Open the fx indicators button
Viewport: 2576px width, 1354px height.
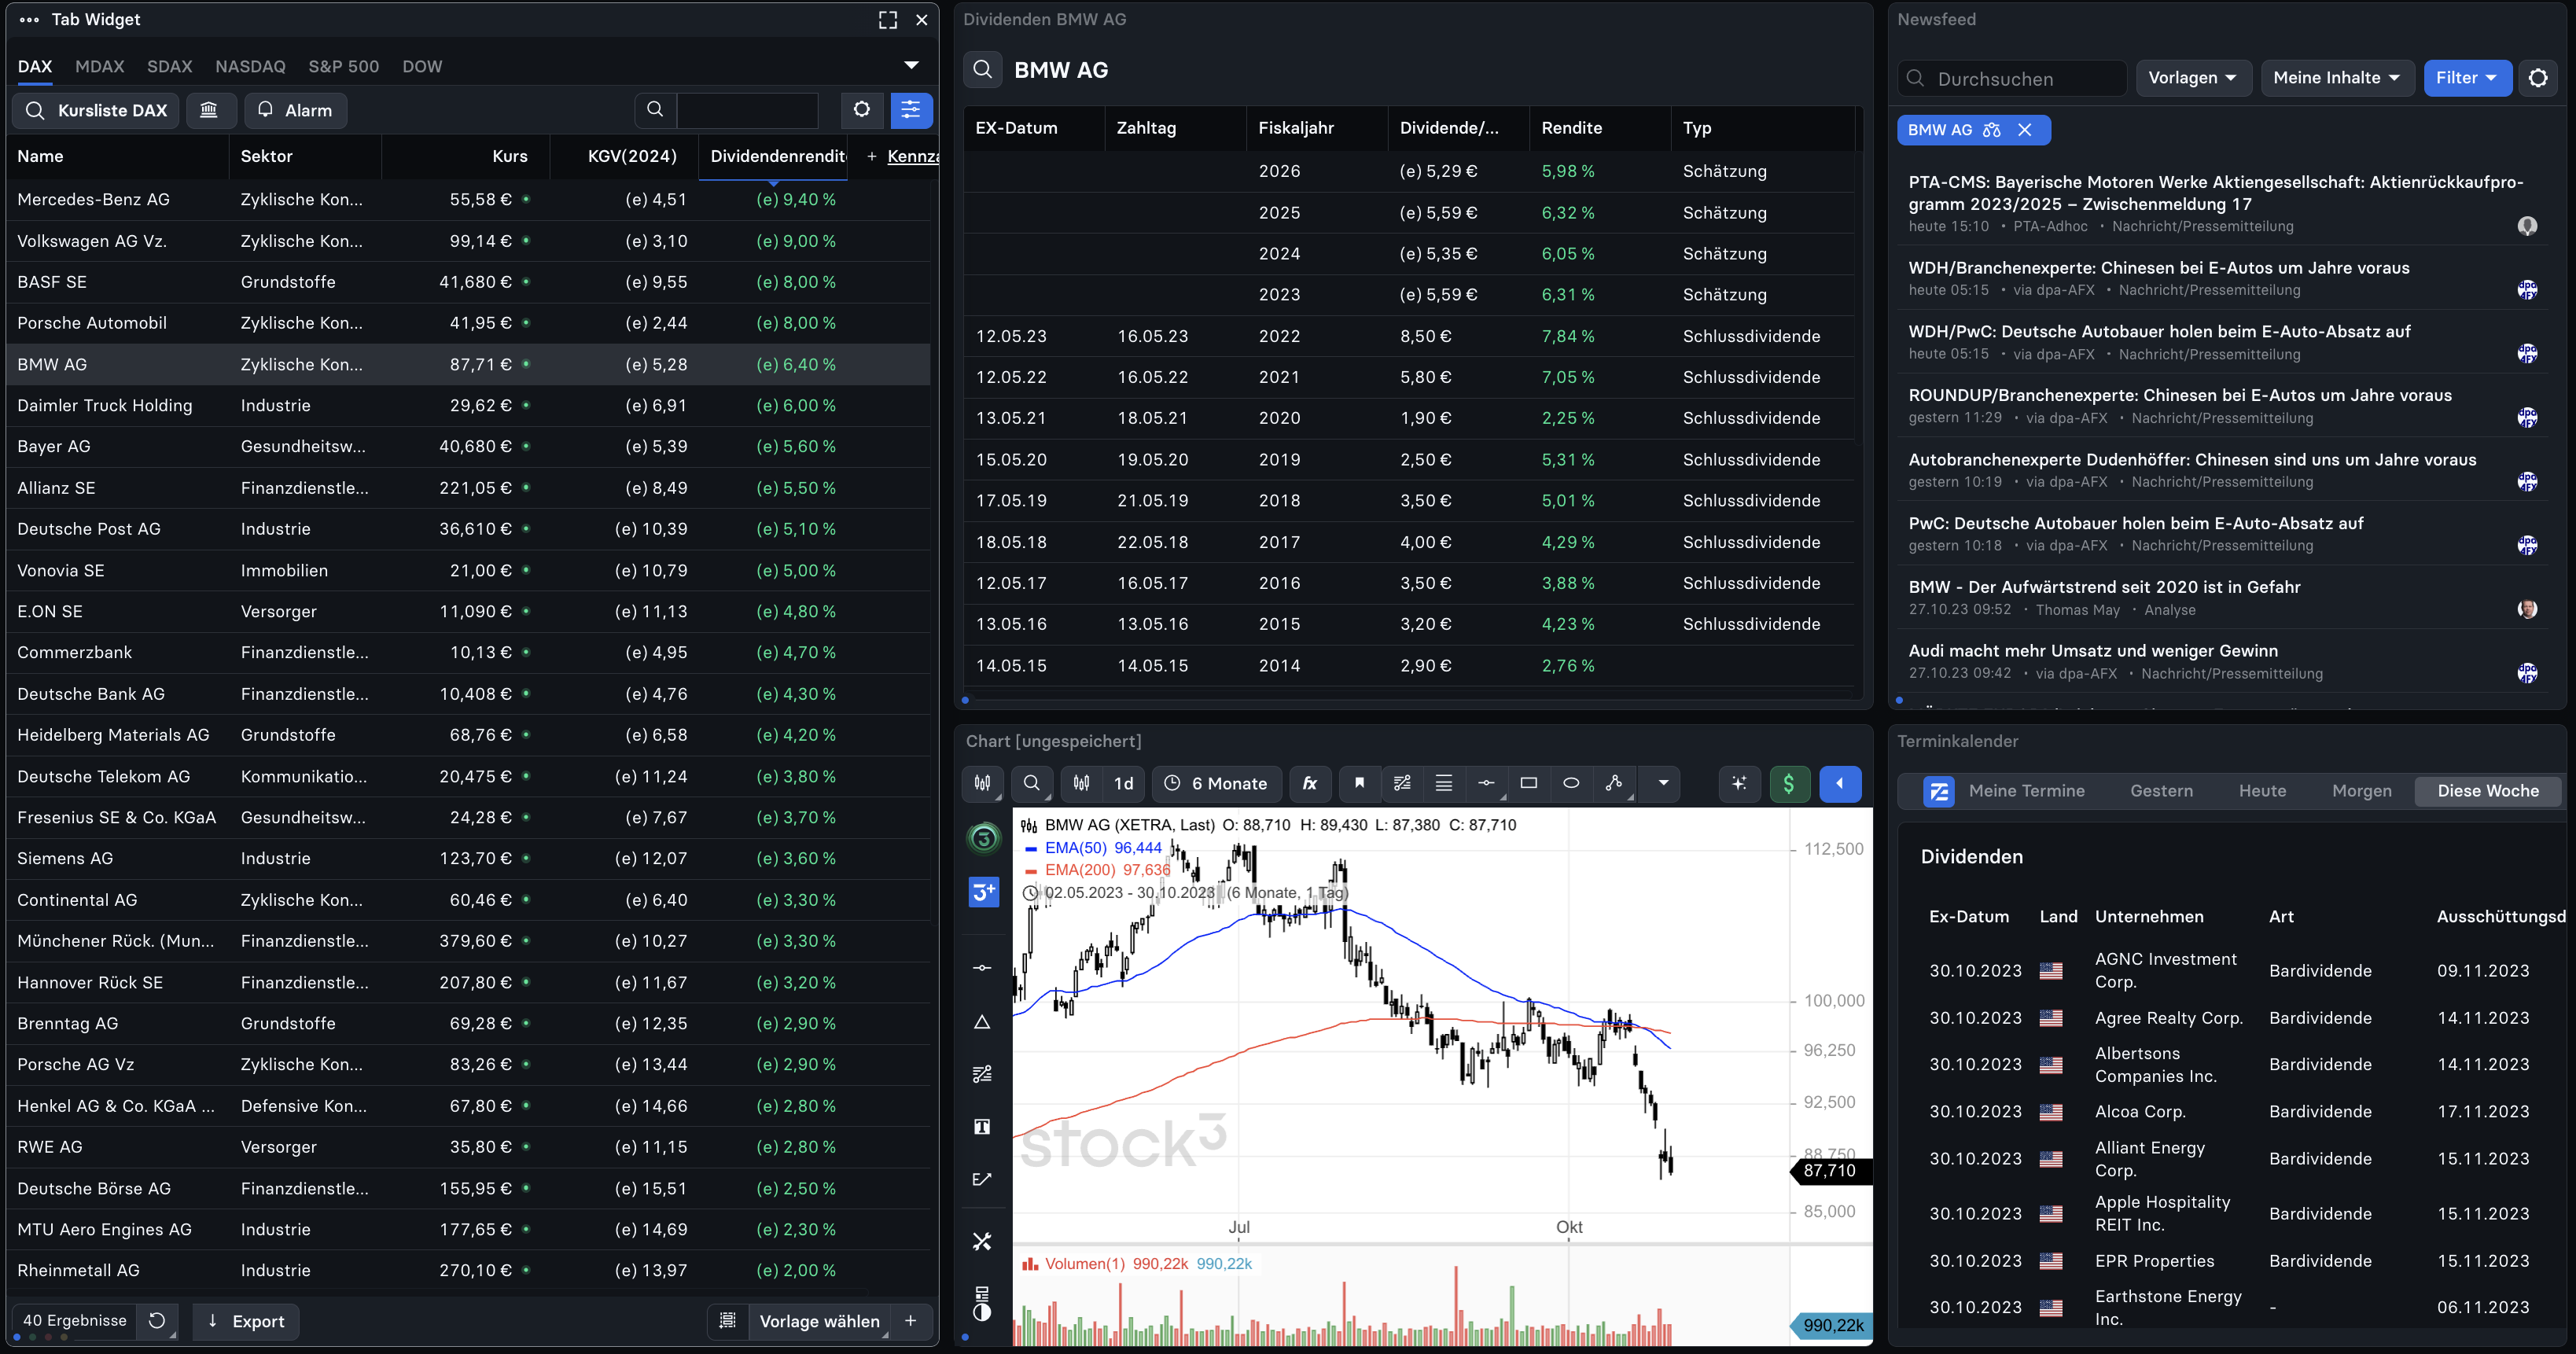coord(1310,783)
